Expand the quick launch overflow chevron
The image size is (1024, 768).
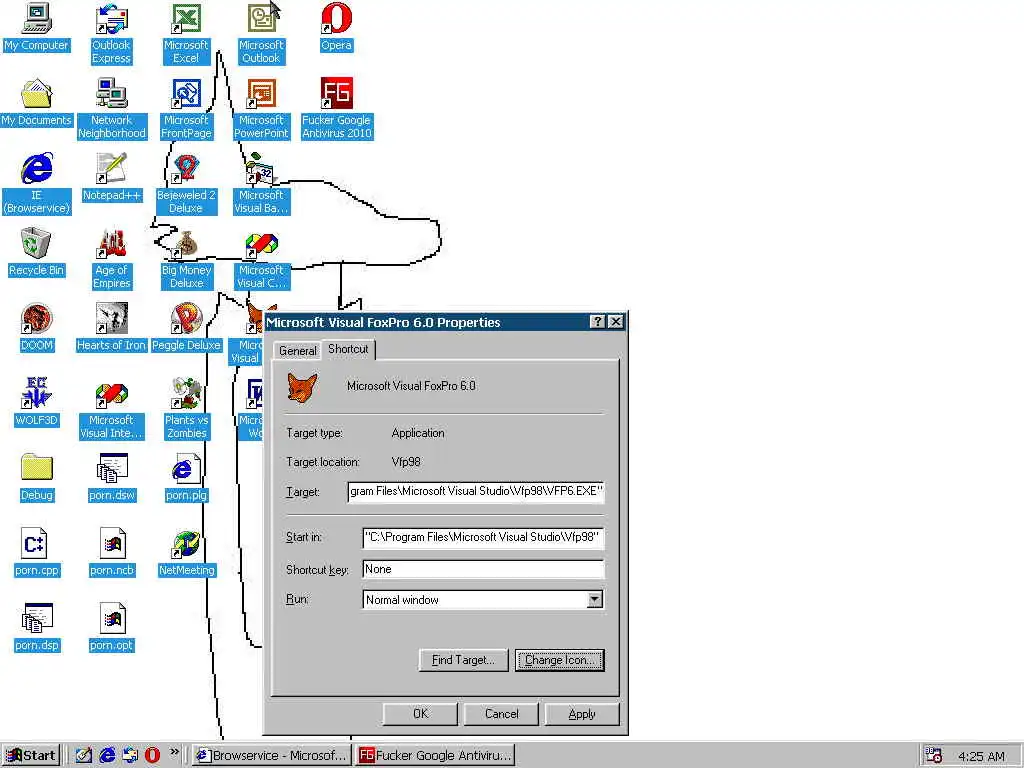[174, 752]
